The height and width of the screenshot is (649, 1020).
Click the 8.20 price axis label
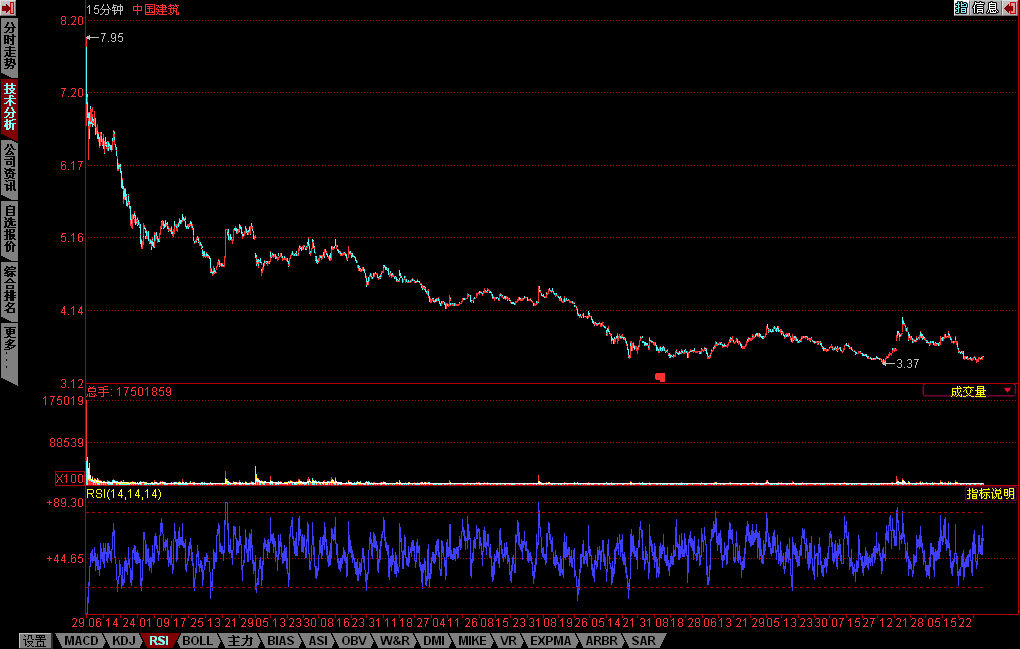tap(72, 21)
